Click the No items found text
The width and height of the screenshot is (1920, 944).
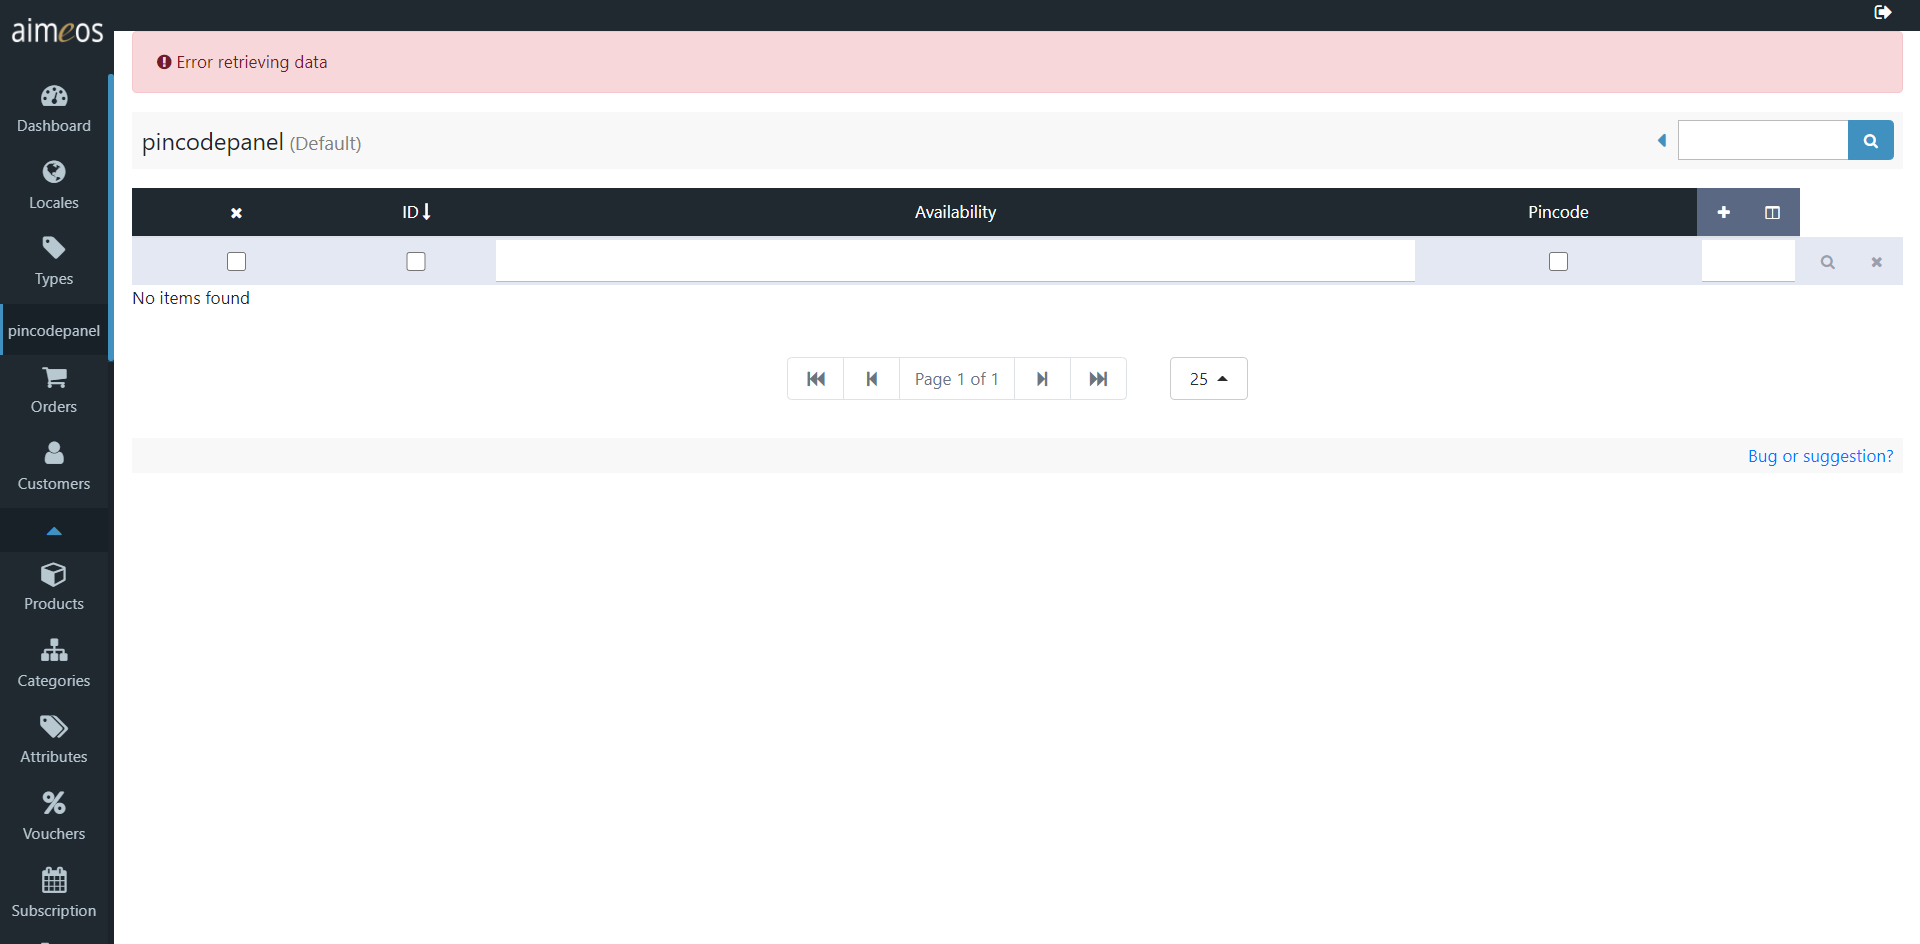[191, 298]
